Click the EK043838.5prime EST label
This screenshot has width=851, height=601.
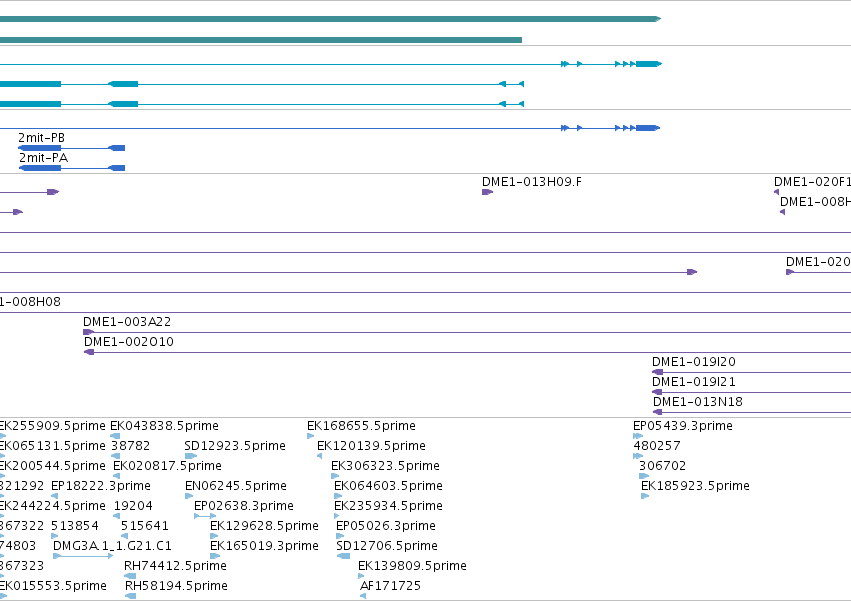click(164, 426)
